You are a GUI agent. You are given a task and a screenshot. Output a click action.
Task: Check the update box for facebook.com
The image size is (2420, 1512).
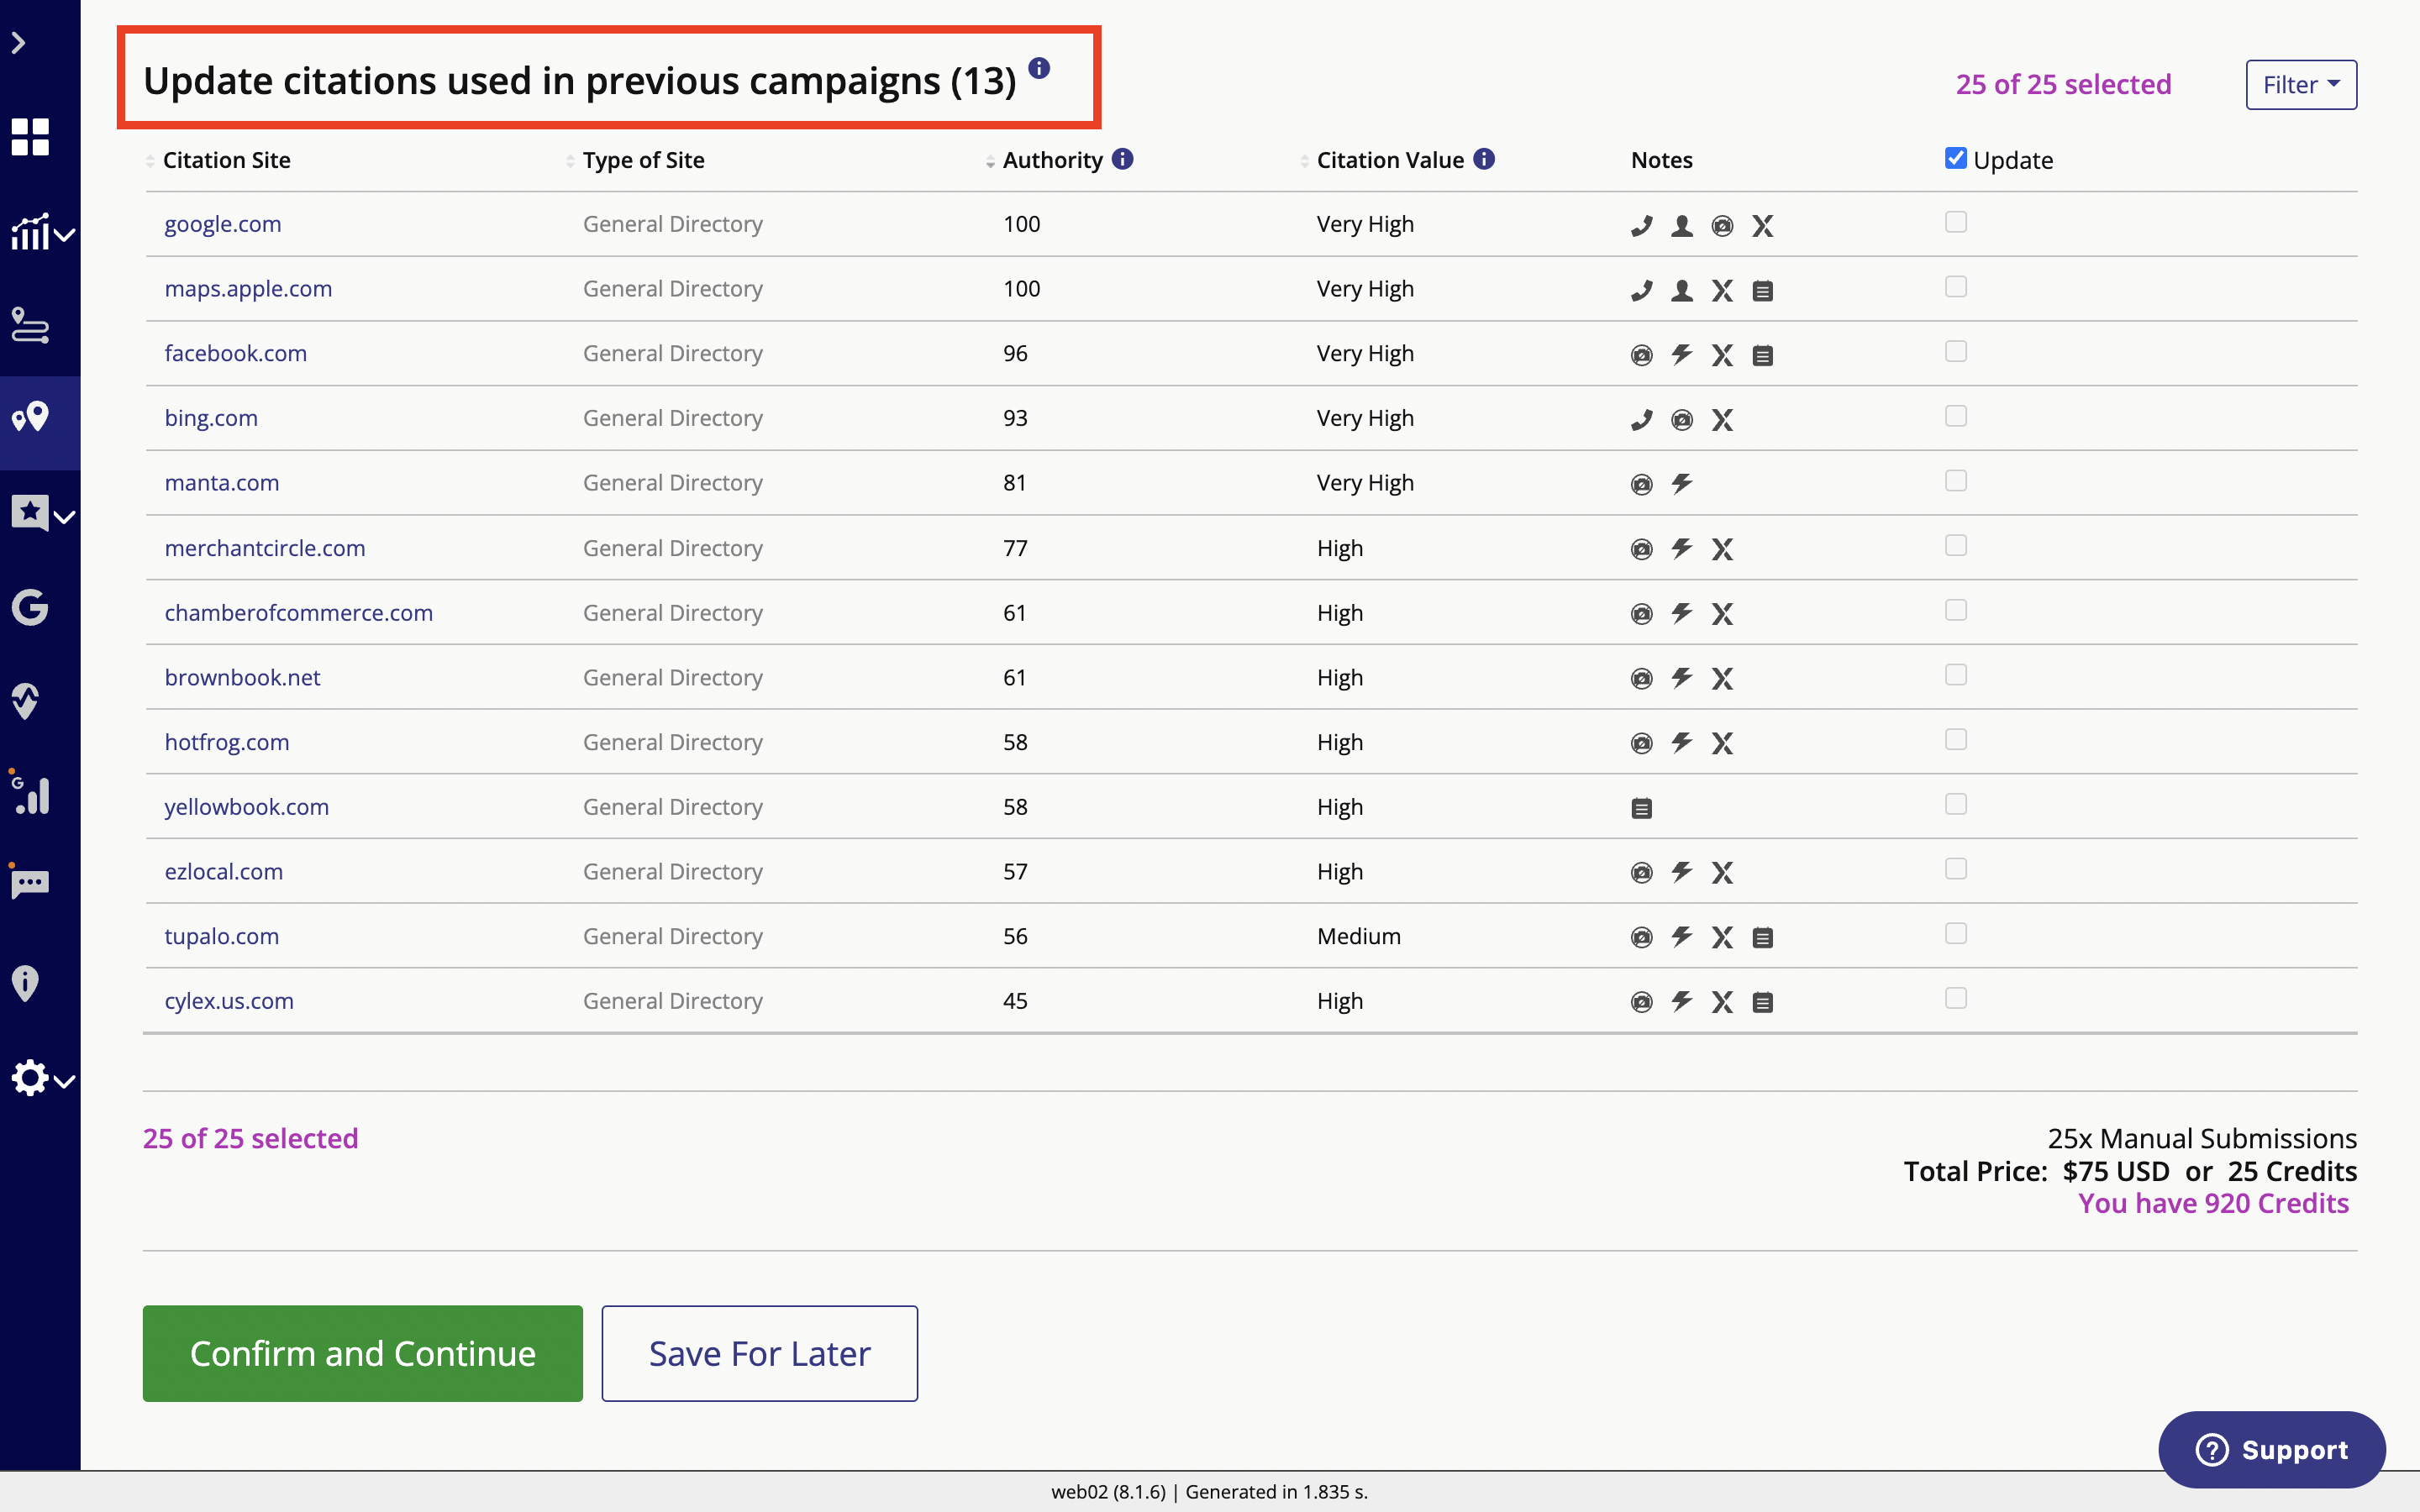(x=1956, y=351)
